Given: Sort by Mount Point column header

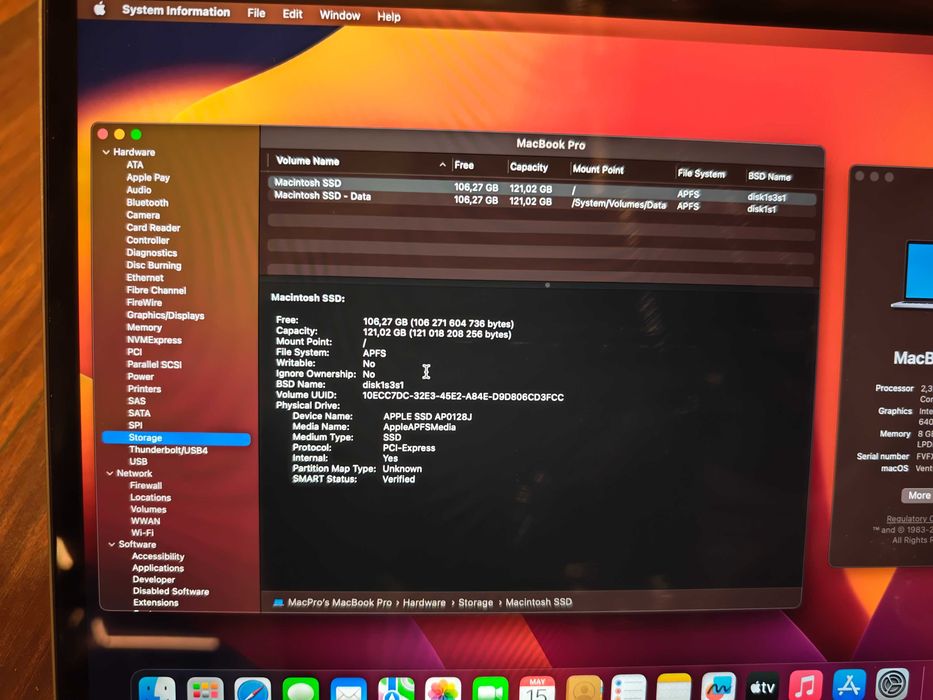Looking at the screenshot, I should [598, 170].
